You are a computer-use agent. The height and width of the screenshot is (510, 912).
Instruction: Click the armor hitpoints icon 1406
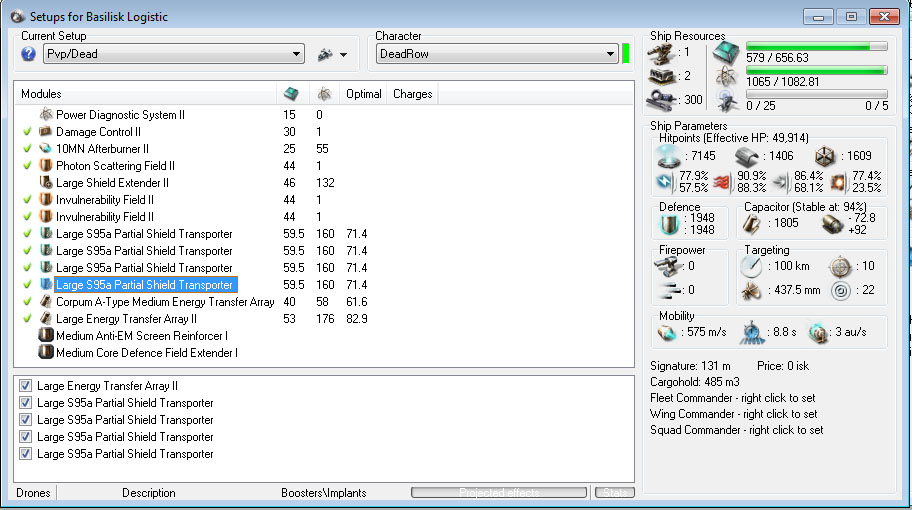coord(746,156)
